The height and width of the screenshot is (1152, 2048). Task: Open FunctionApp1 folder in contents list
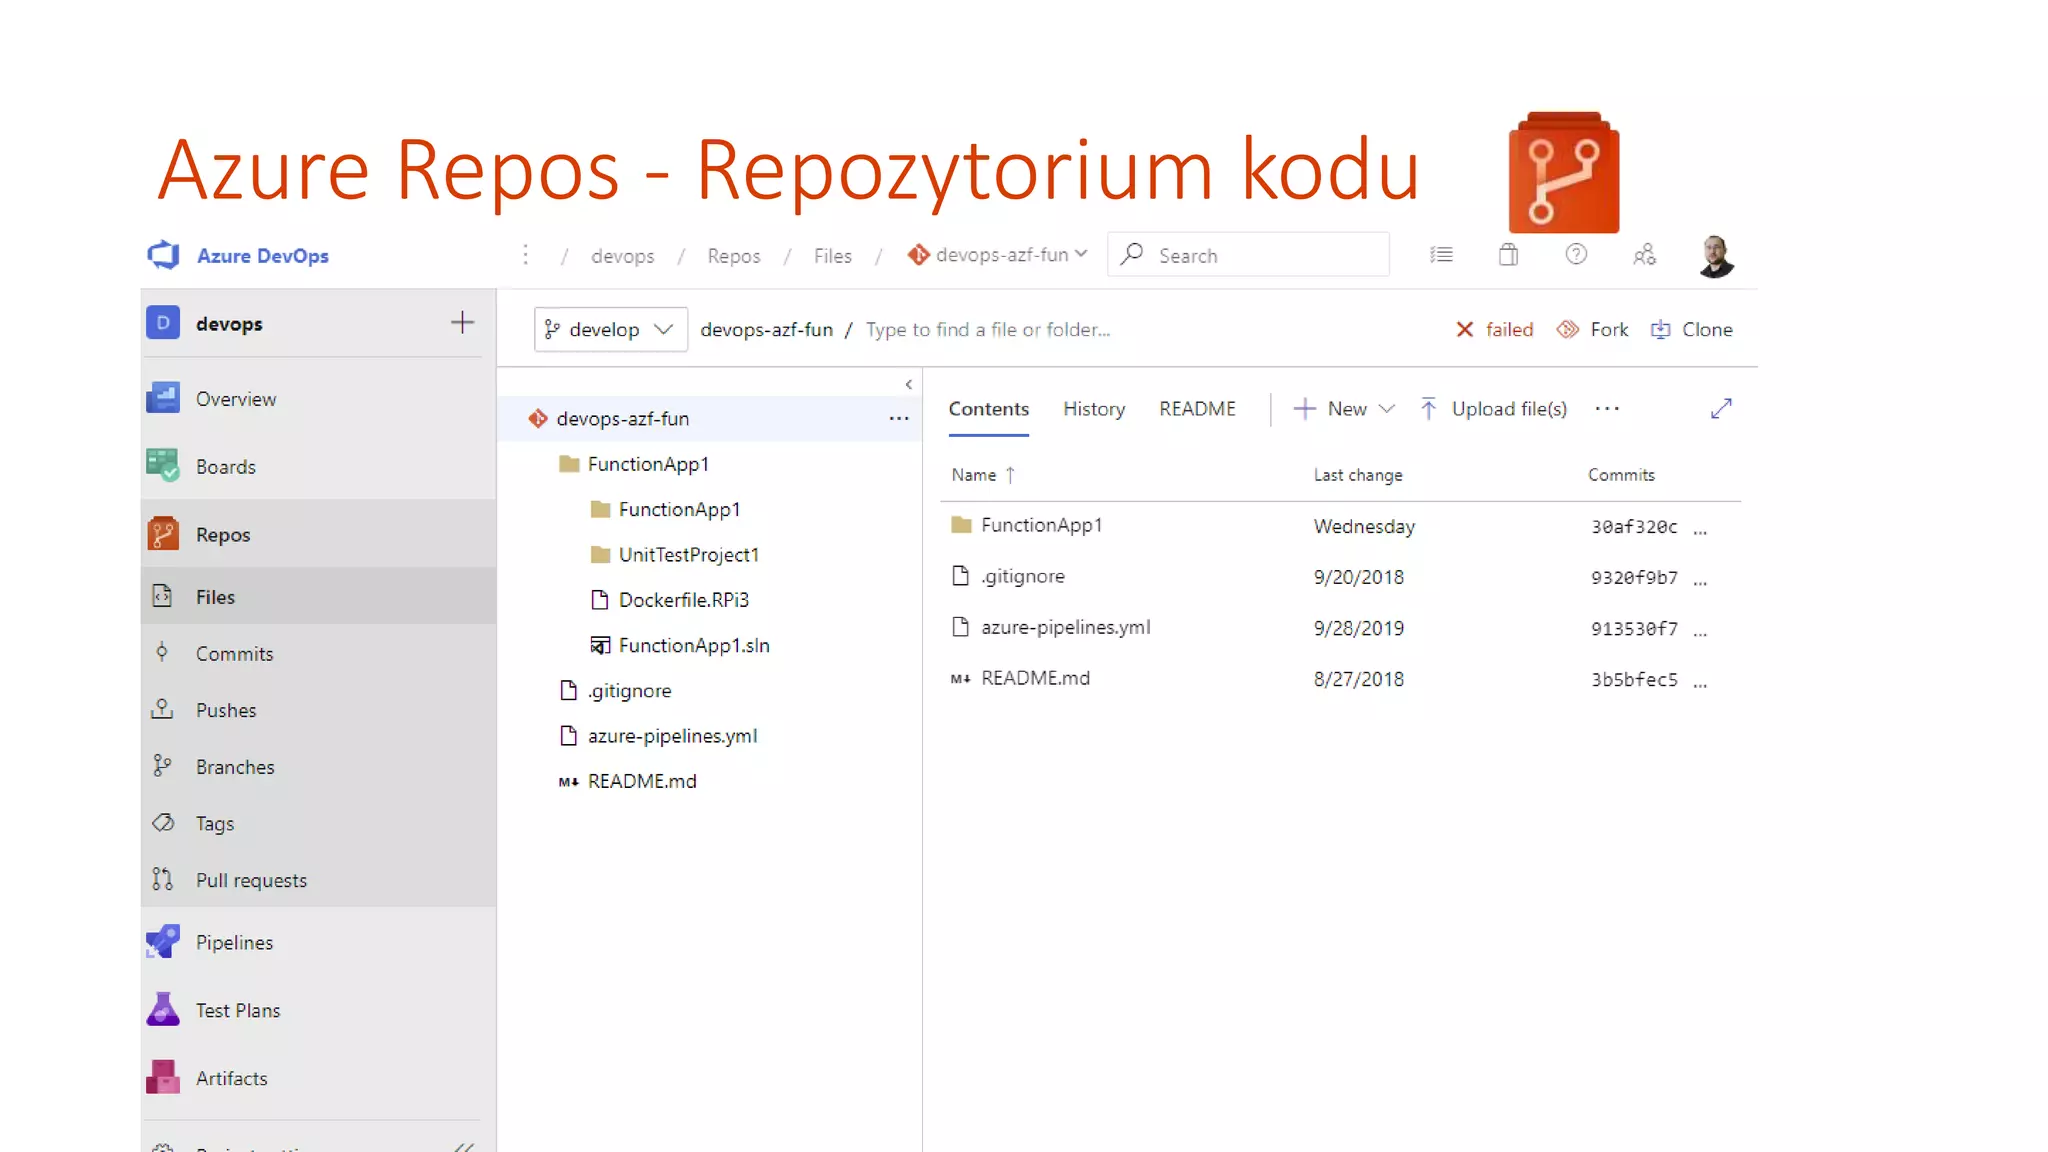pyautogui.click(x=1041, y=525)
